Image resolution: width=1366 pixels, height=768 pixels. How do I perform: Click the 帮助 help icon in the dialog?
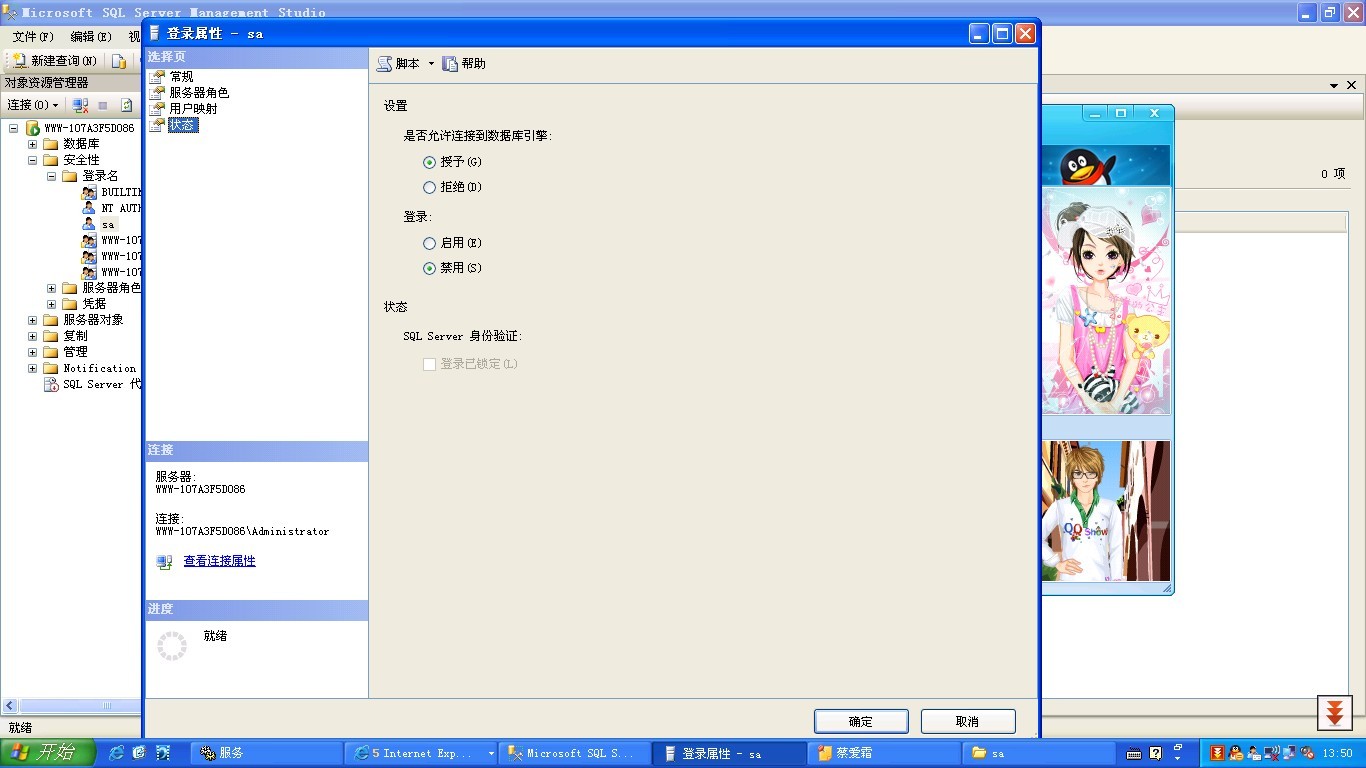[450, 64]
